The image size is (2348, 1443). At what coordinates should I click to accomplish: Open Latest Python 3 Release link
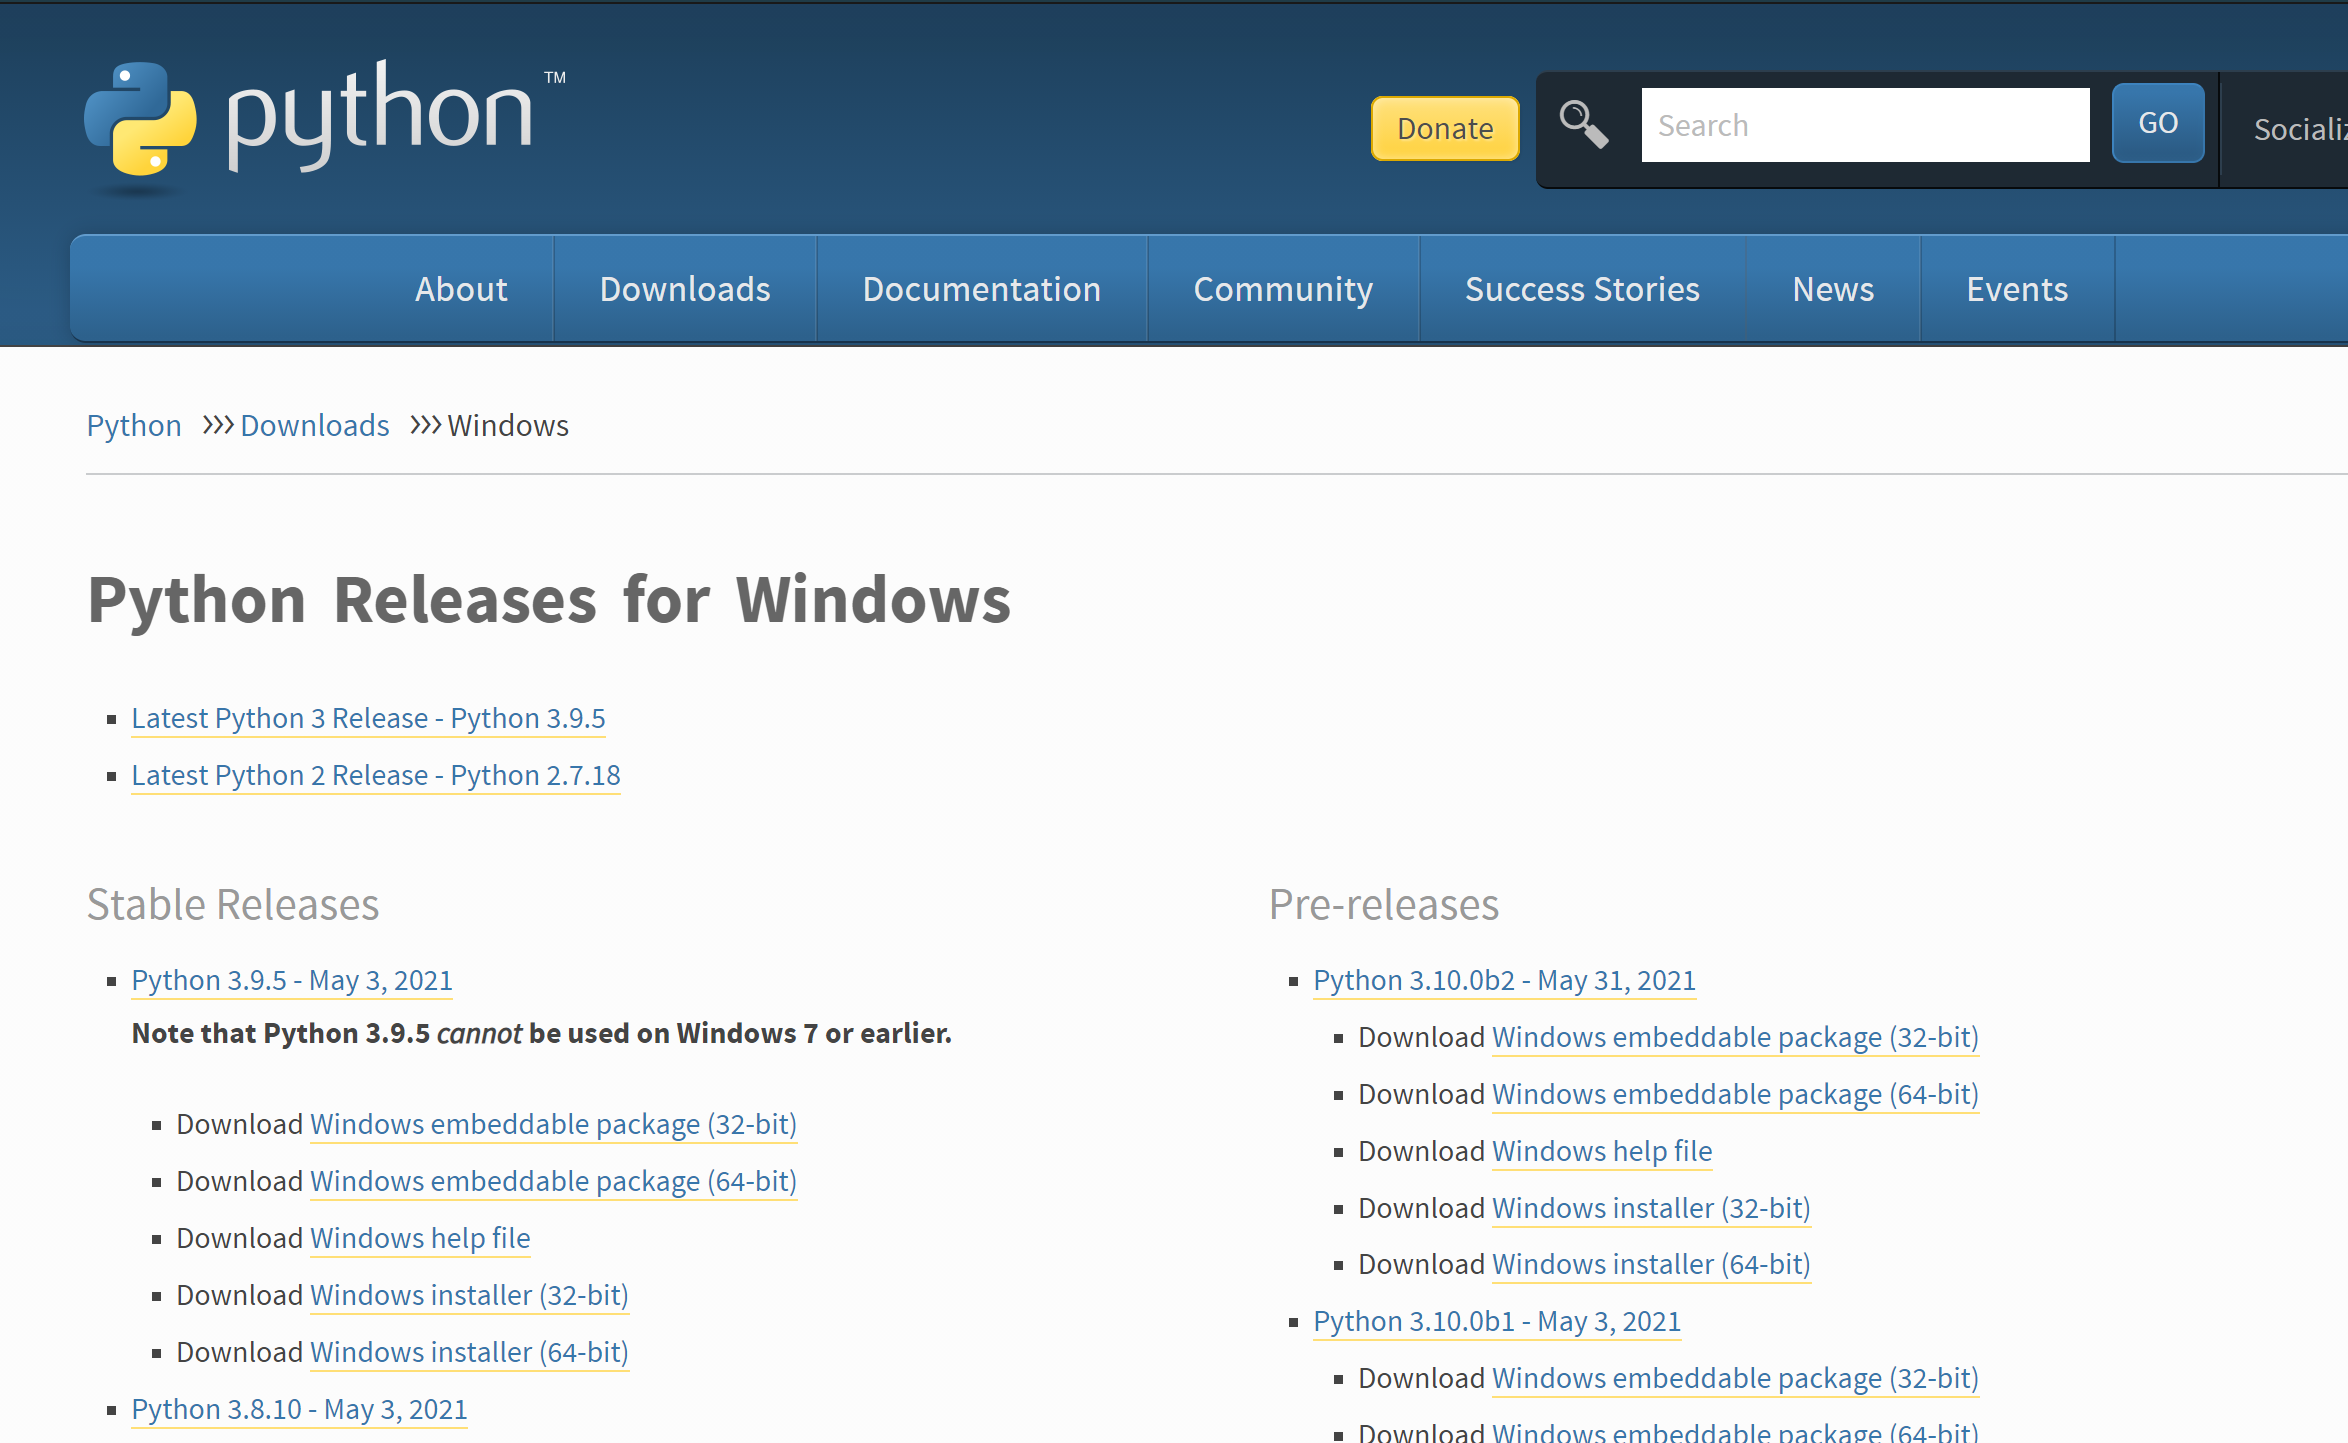pos(368,718)
